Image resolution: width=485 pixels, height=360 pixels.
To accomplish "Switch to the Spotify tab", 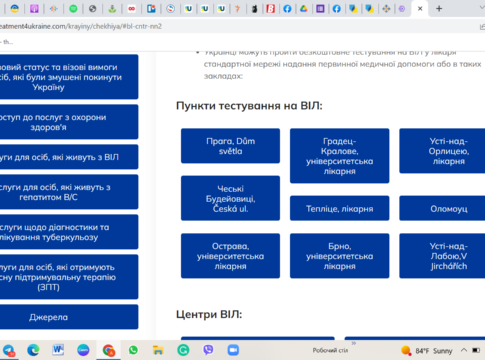I will [73, 9].
